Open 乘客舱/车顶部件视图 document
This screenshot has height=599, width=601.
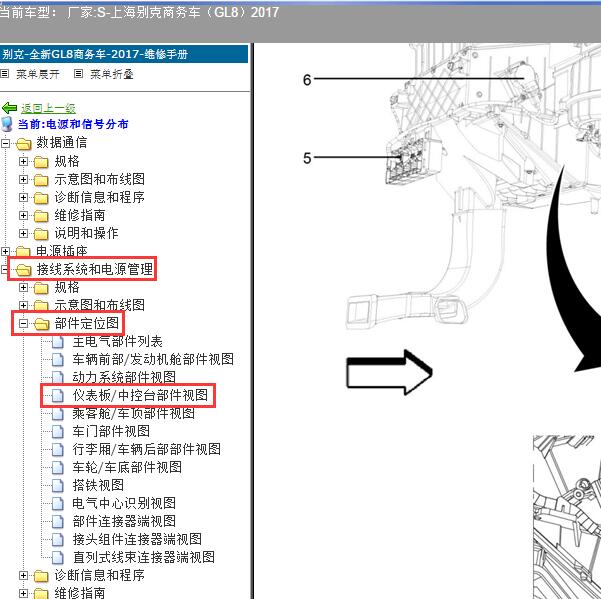[x=133, y=413]
